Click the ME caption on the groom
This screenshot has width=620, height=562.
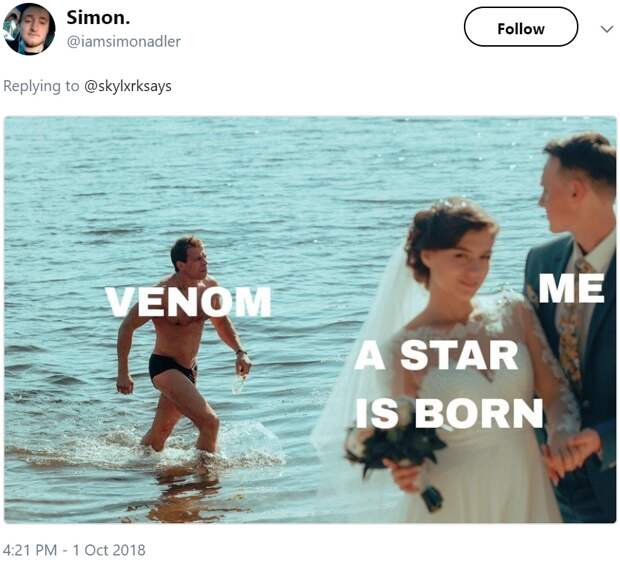coord(572,288)
